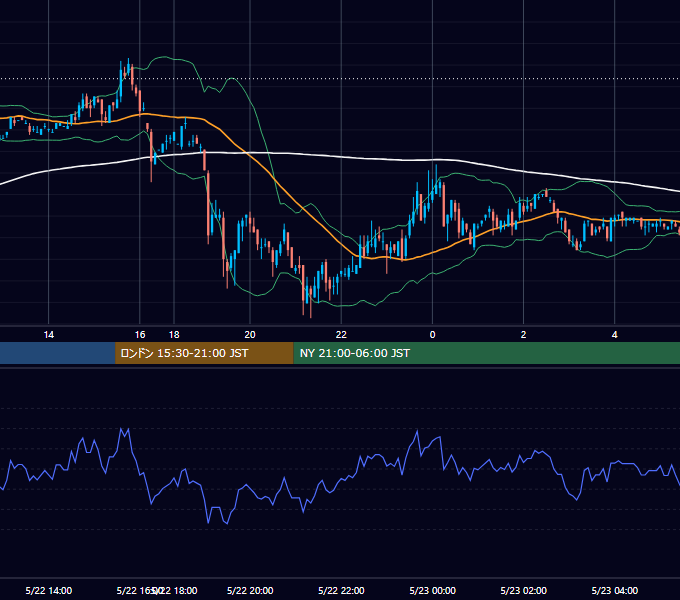Click the 0 hour label on price chart axis
This screenshot has width=680, height=600.
point(432,335)
